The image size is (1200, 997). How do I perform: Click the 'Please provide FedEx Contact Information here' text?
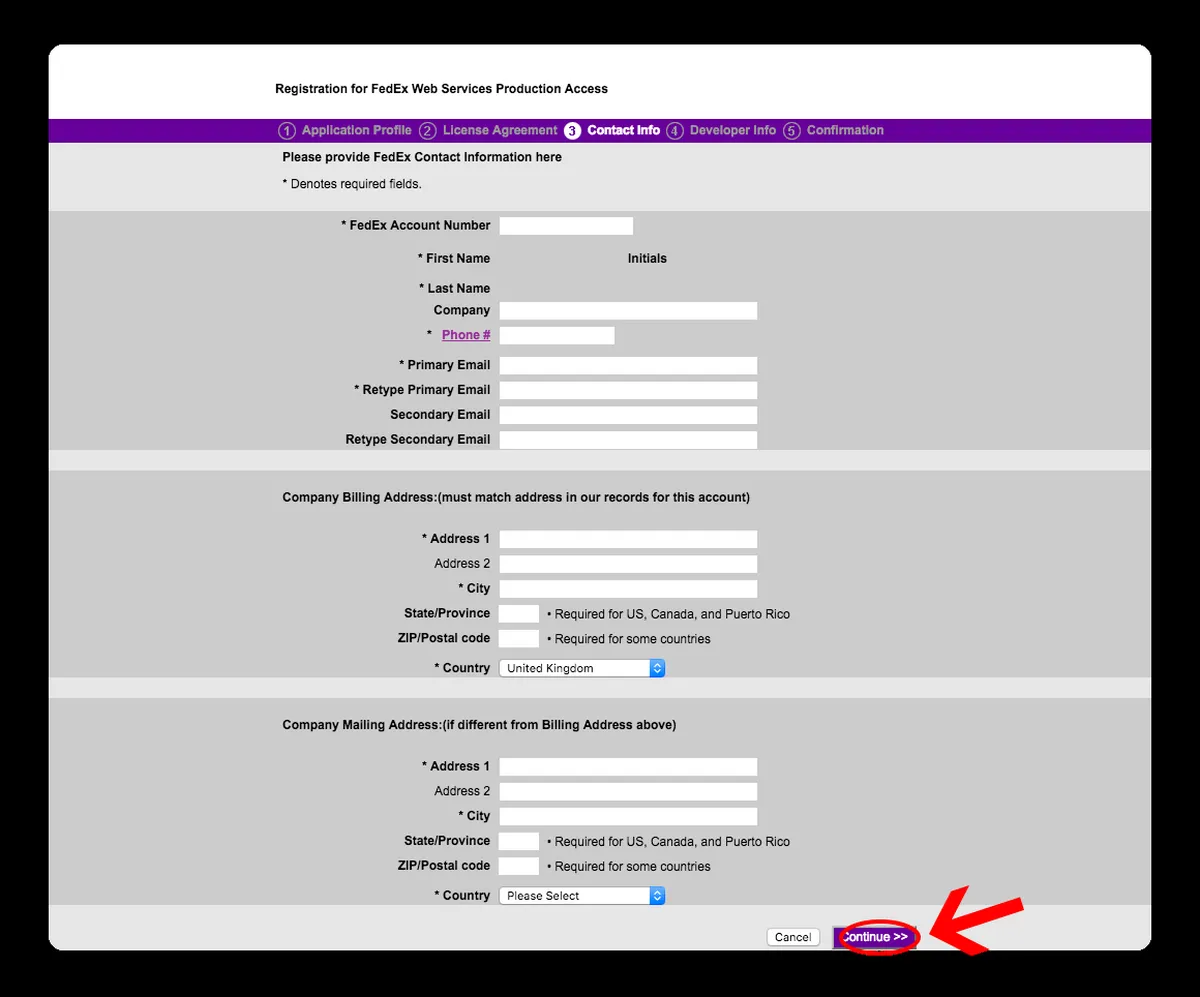tap(422, 157)
